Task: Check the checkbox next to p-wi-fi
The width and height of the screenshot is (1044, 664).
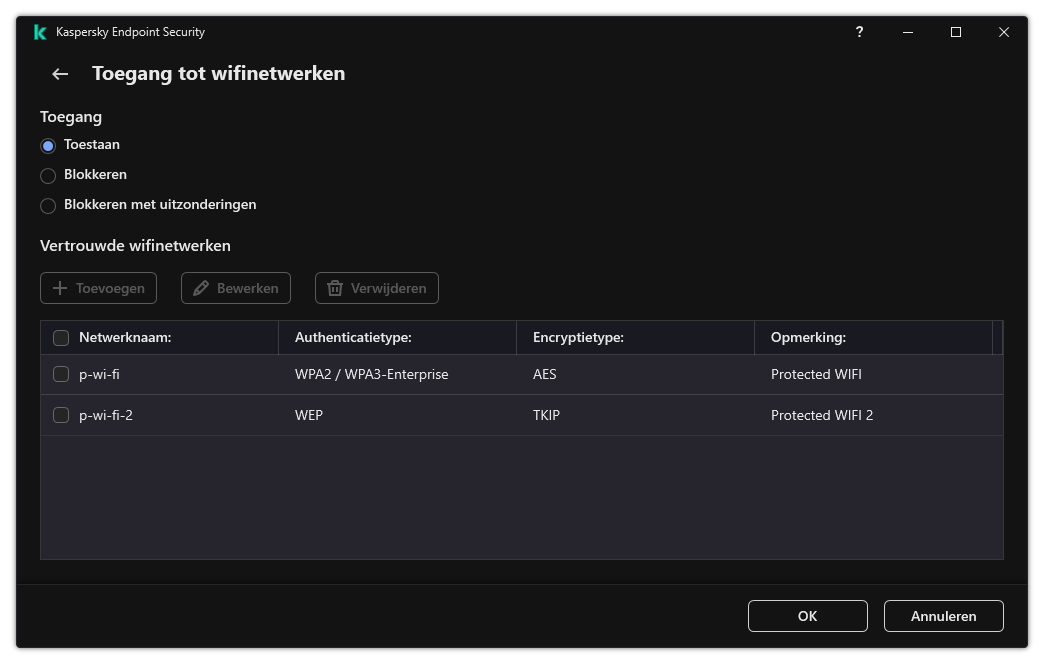Action: point(61,374)
